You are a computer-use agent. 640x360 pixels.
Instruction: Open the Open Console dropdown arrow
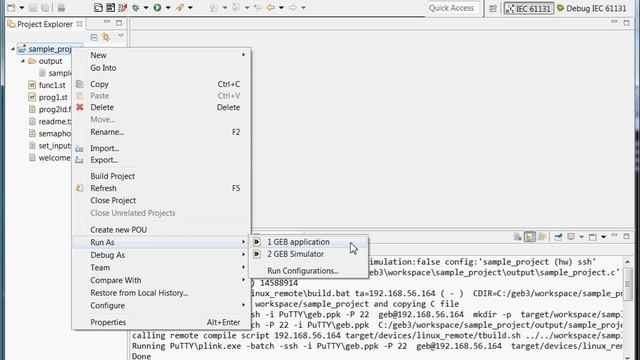coord(603,237)
